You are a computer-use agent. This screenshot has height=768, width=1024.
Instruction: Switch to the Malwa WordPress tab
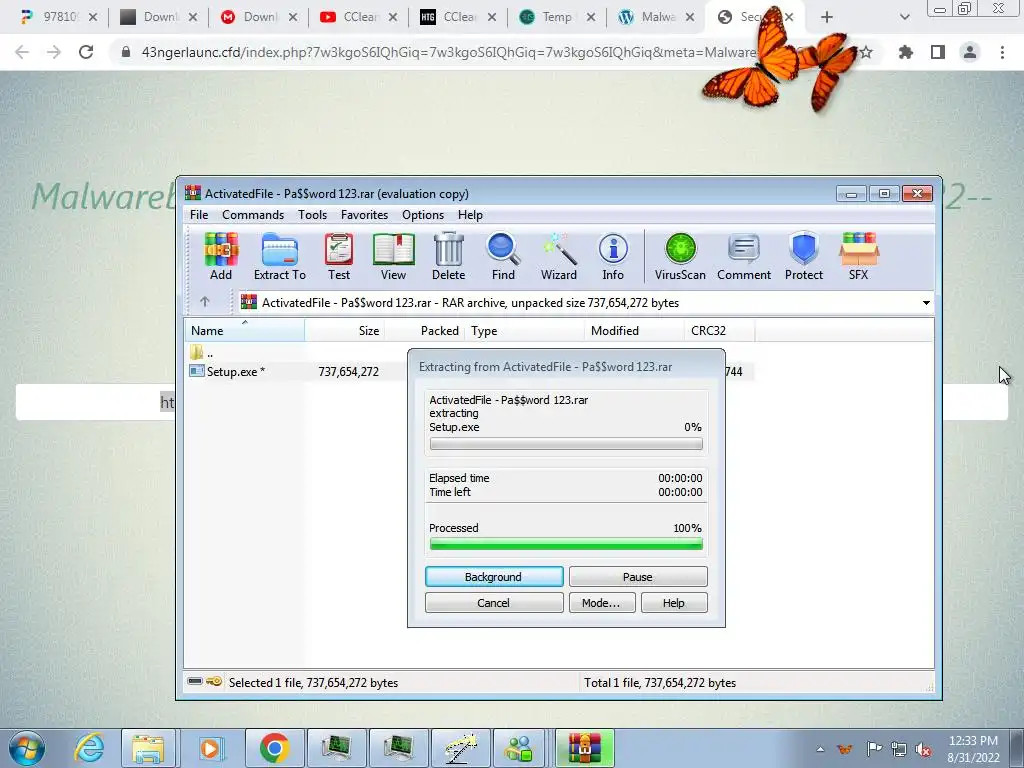tap(657, 17)
